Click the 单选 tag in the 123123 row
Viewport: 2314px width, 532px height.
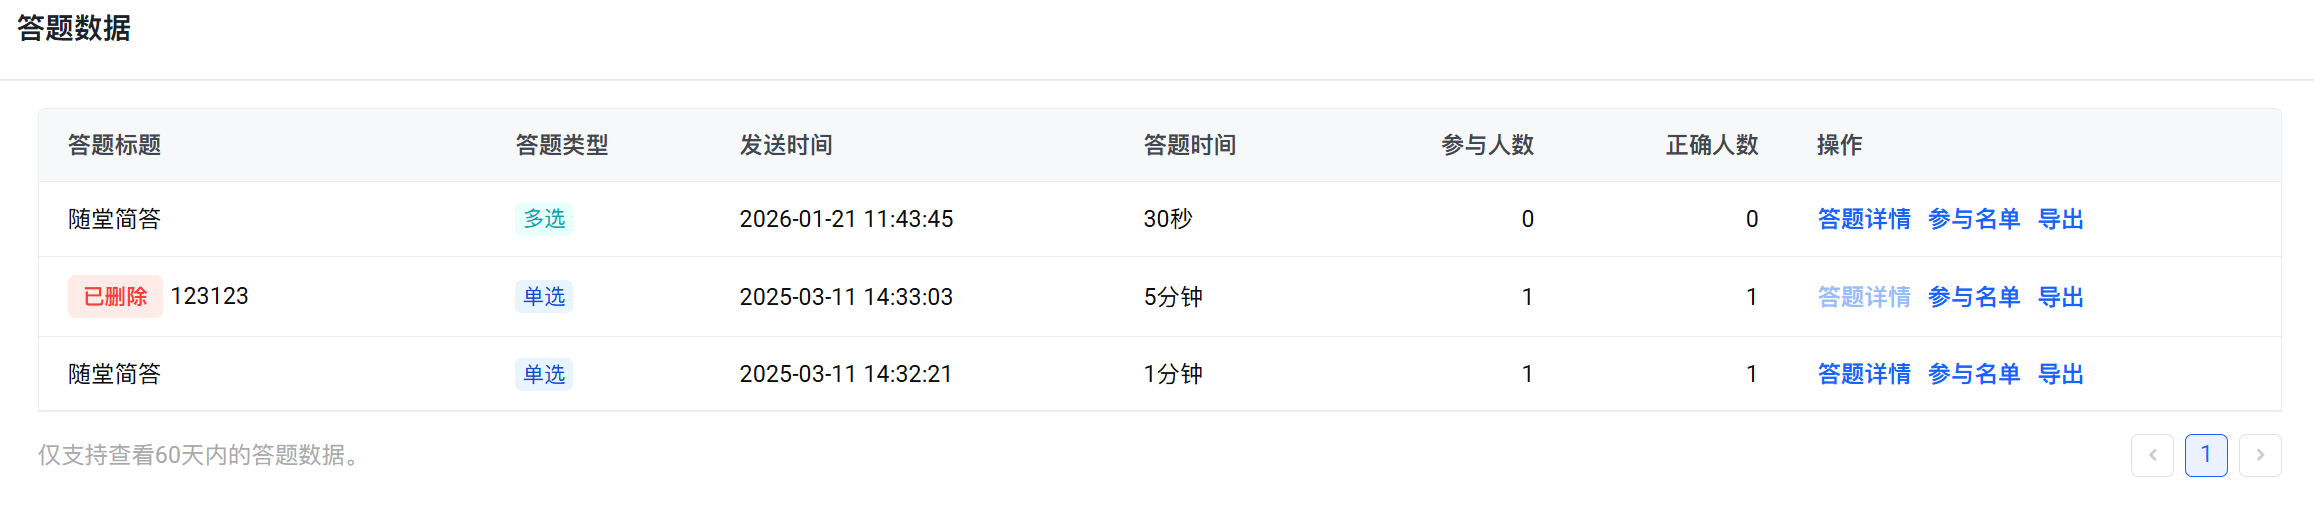[544, 297]
